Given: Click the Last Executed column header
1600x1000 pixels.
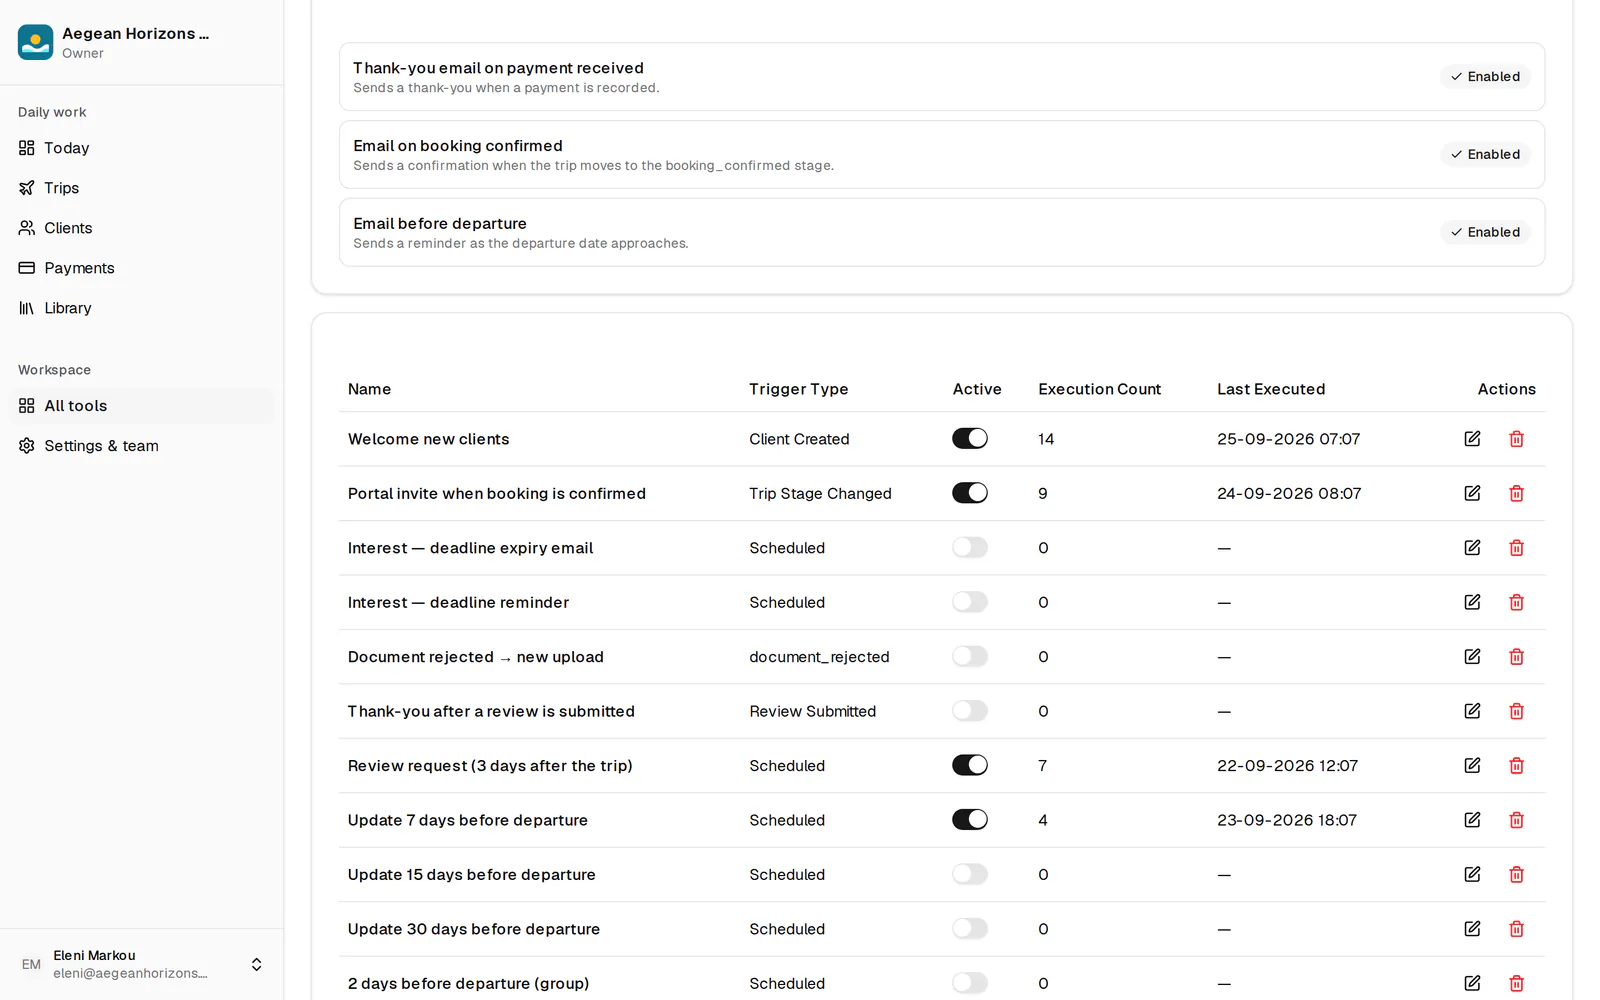Looking at the screenshot, I should click(x=1271, y=389).
